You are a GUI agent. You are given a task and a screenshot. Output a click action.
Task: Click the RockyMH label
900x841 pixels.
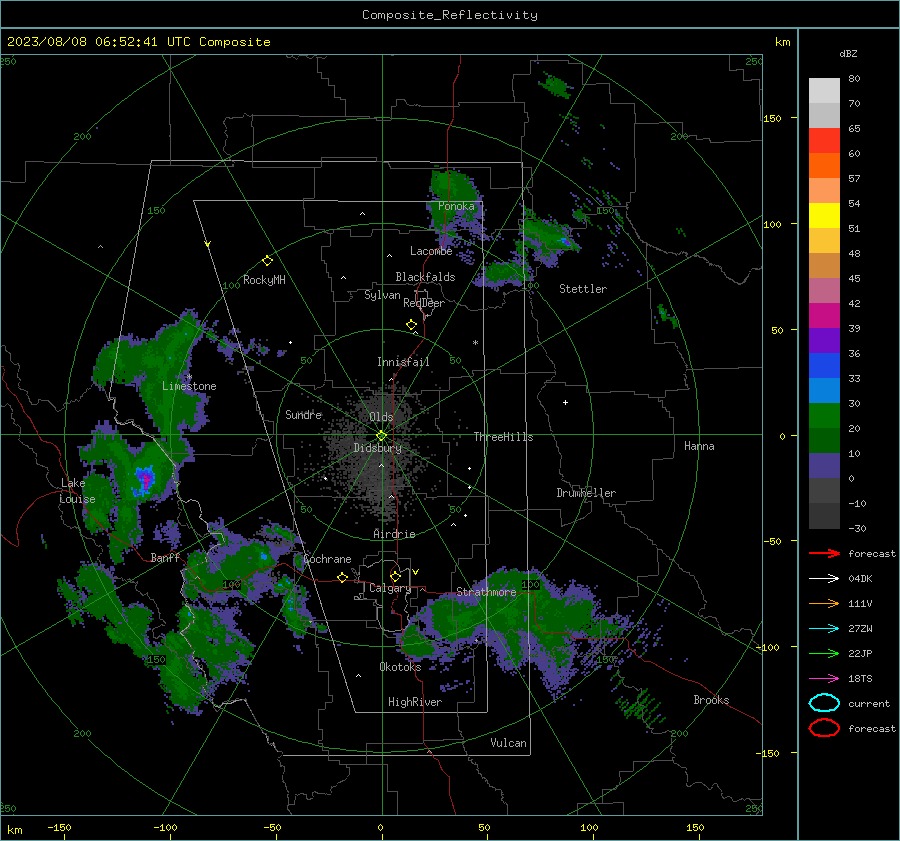(x=264, y=280)
